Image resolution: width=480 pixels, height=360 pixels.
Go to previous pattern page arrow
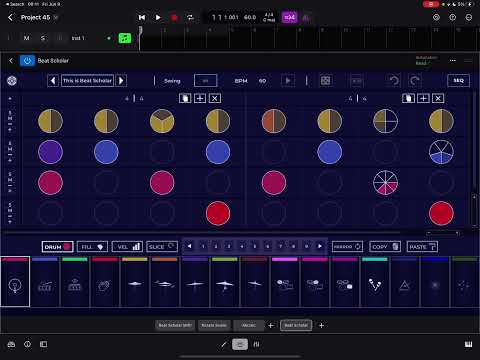pyautogui.click(x=189, y=246)
